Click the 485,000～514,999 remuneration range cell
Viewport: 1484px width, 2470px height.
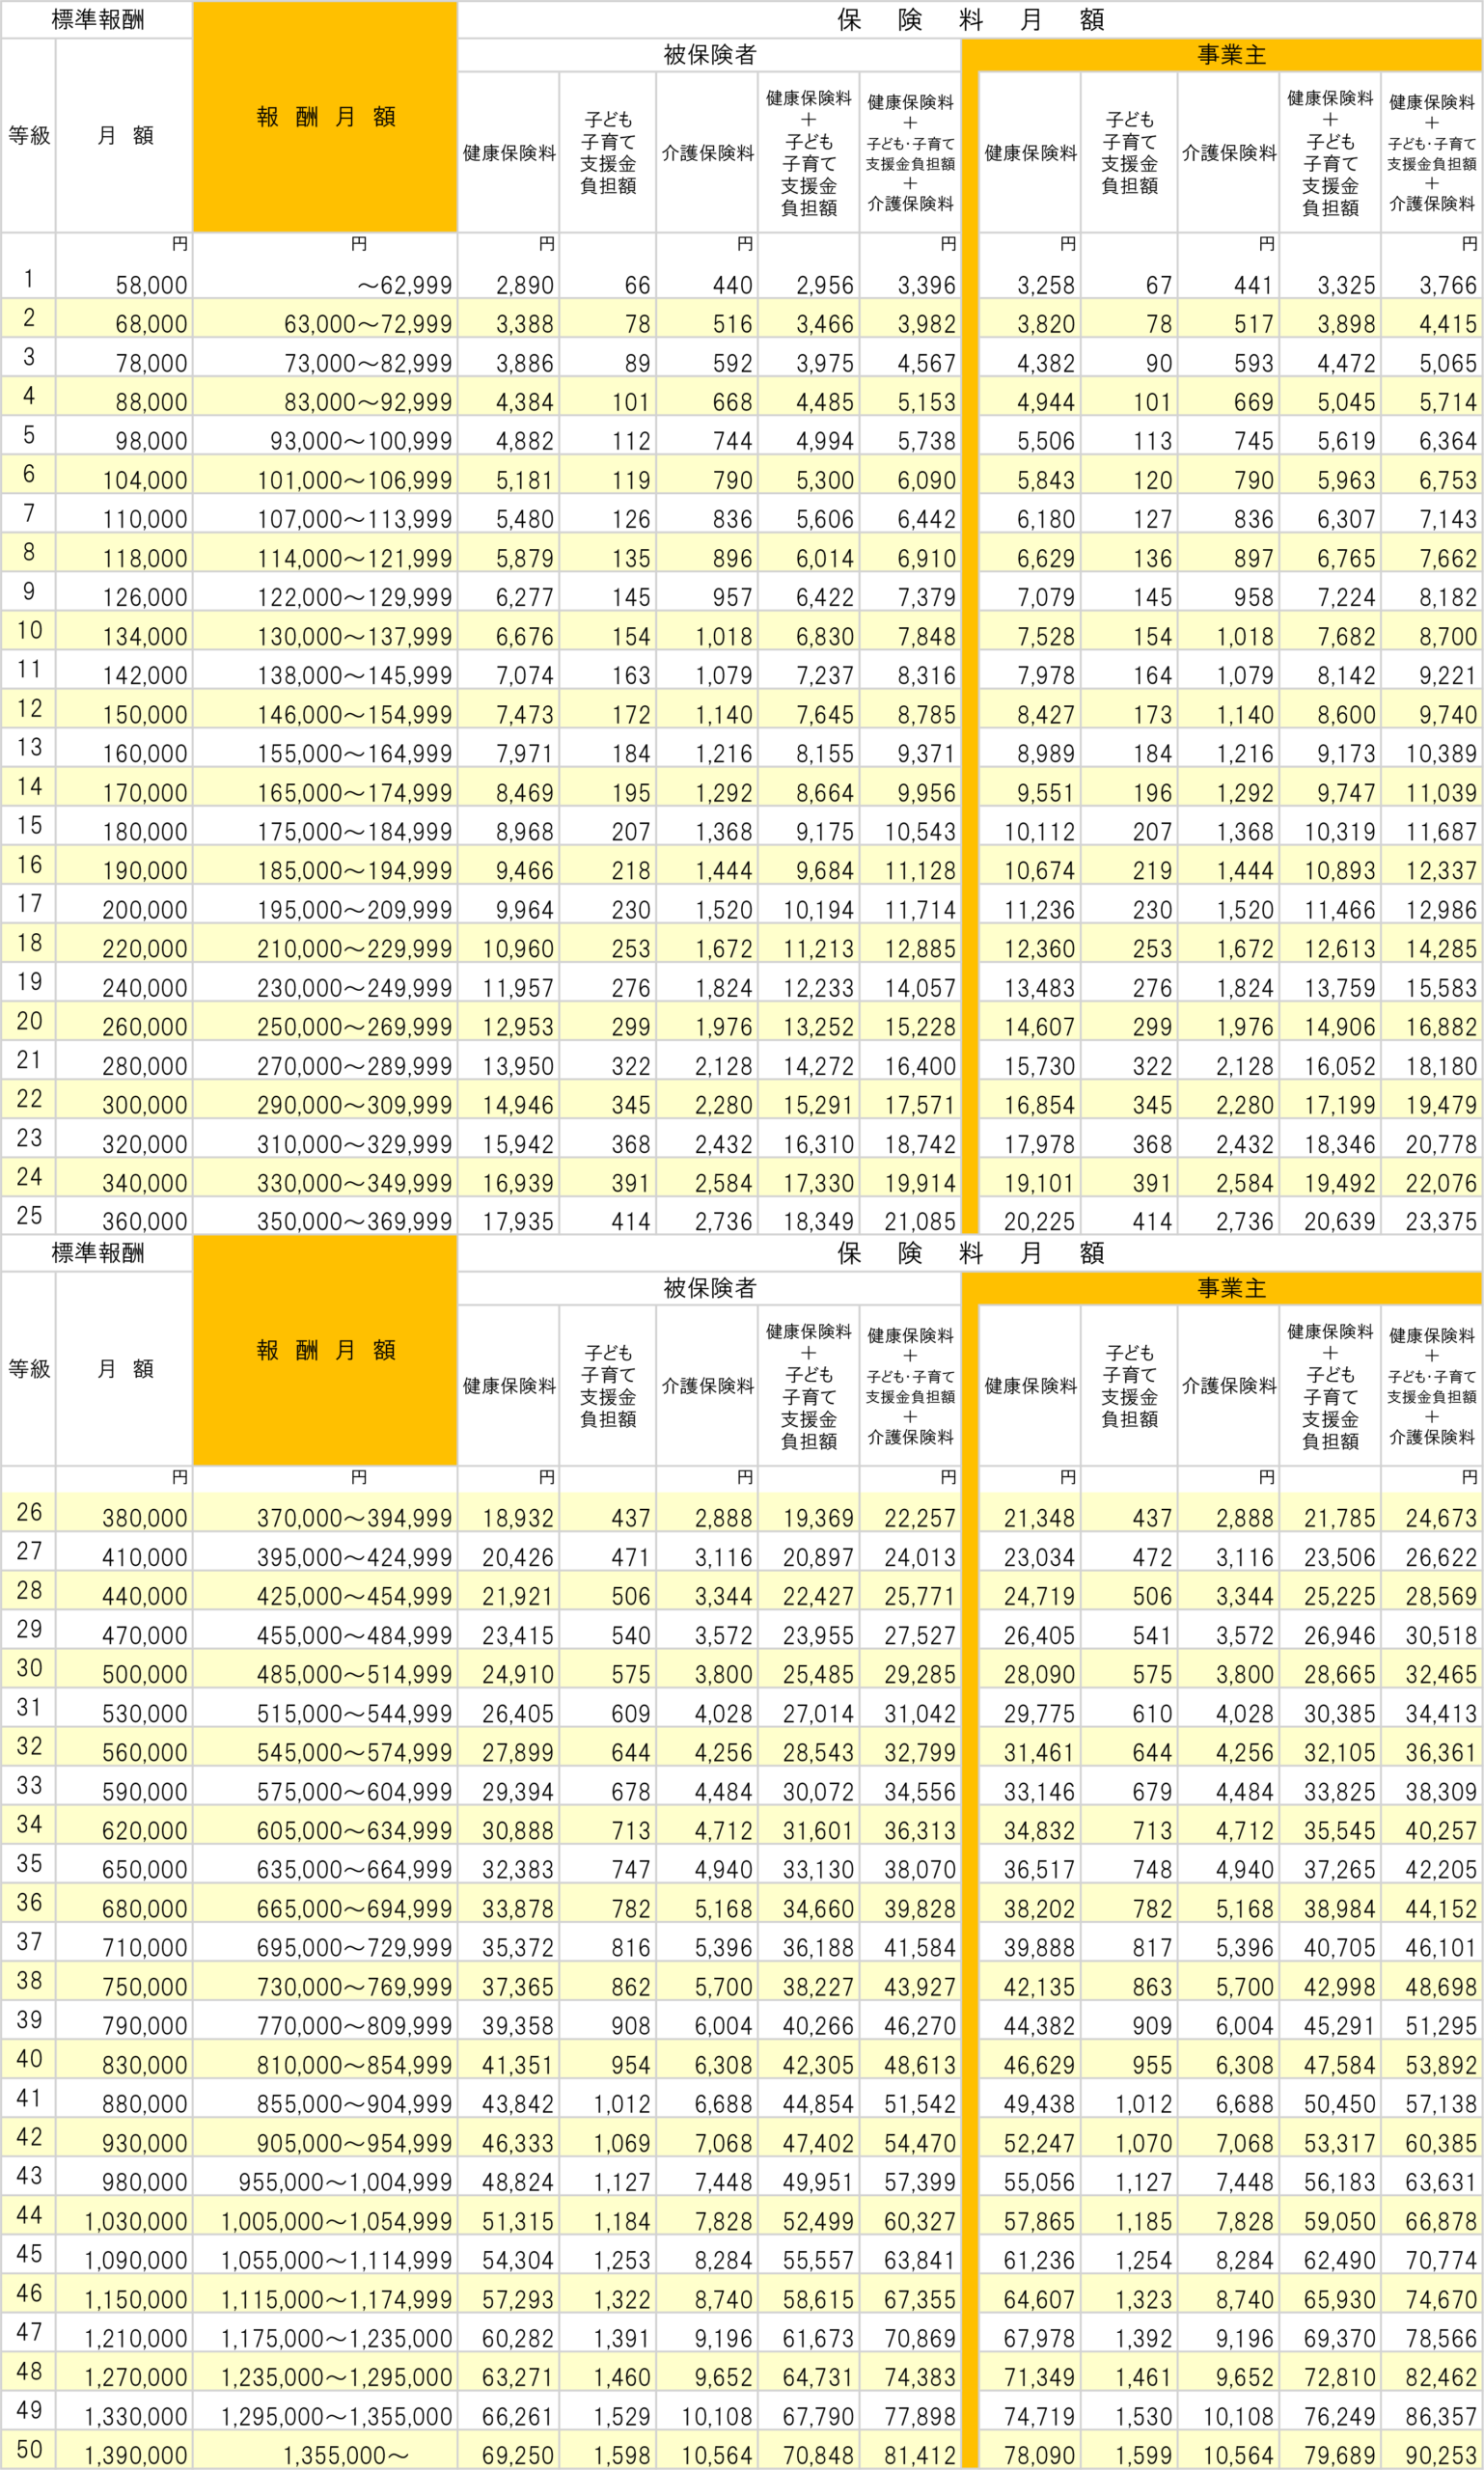[354, 1674]
